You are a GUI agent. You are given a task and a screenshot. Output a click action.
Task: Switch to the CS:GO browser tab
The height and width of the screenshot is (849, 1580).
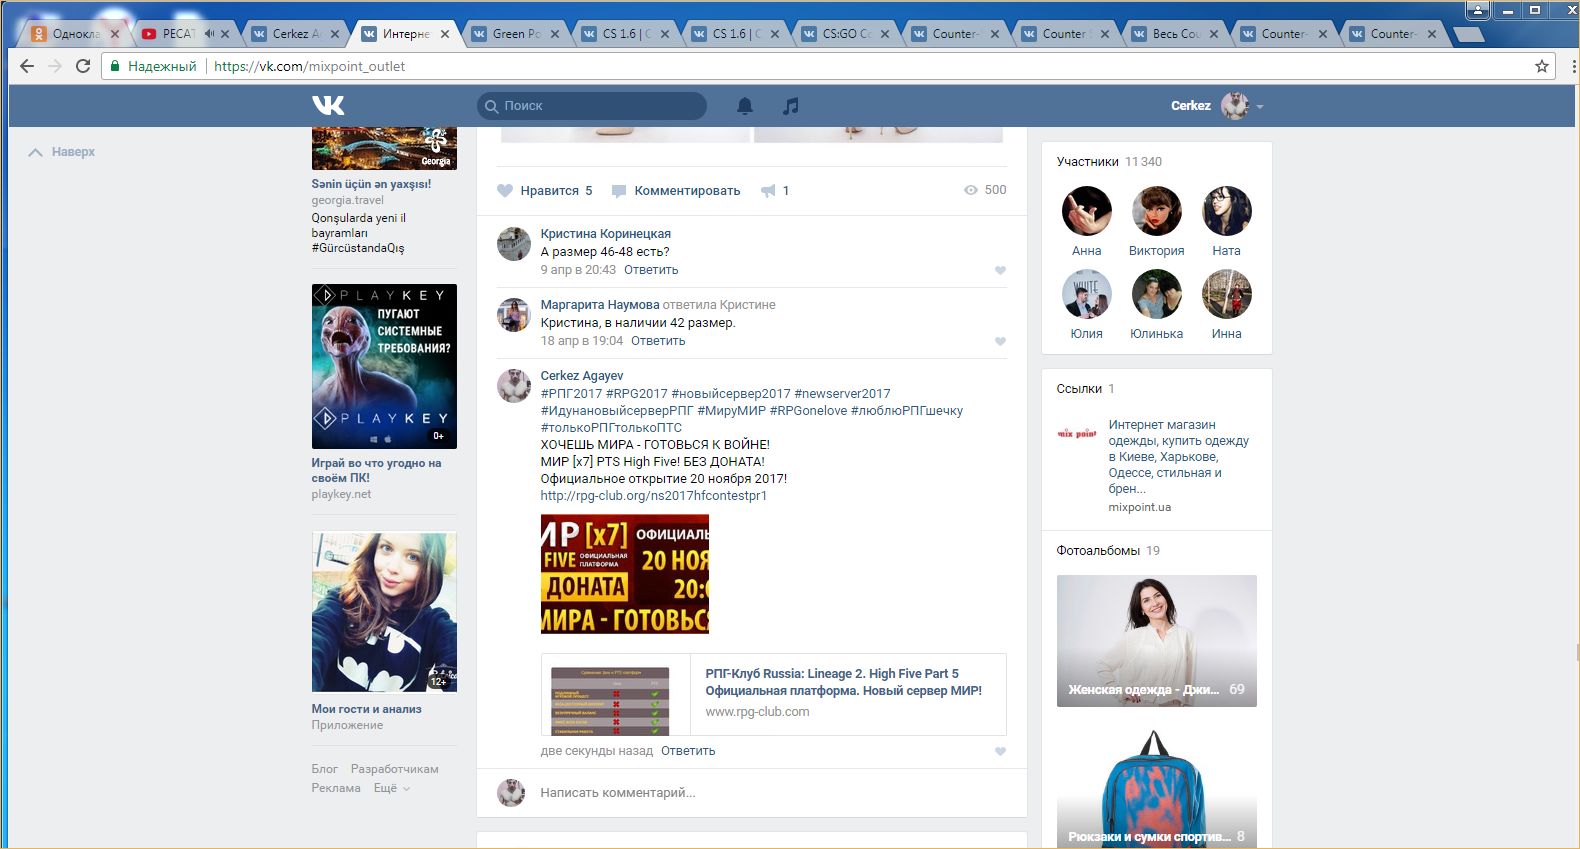[x=845, y=34]
